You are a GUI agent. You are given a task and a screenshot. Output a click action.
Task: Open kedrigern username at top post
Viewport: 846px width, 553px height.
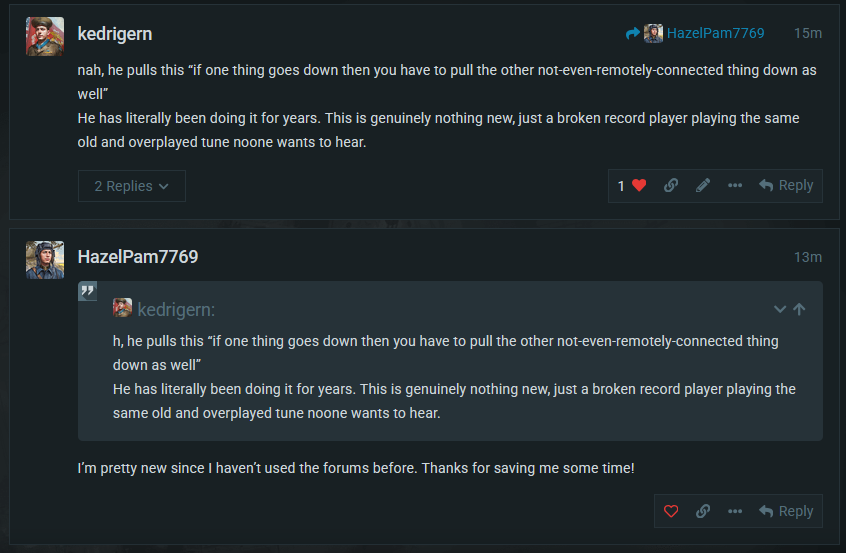[115, 34]
